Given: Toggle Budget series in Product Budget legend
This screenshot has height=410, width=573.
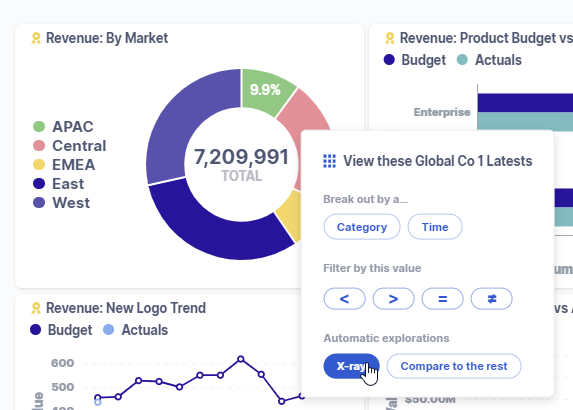Looking at the screenshot, I should 415,60.
